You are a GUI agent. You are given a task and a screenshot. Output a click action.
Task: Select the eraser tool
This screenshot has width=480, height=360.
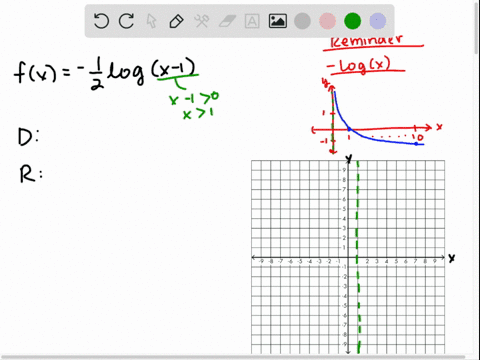[227, 21]
